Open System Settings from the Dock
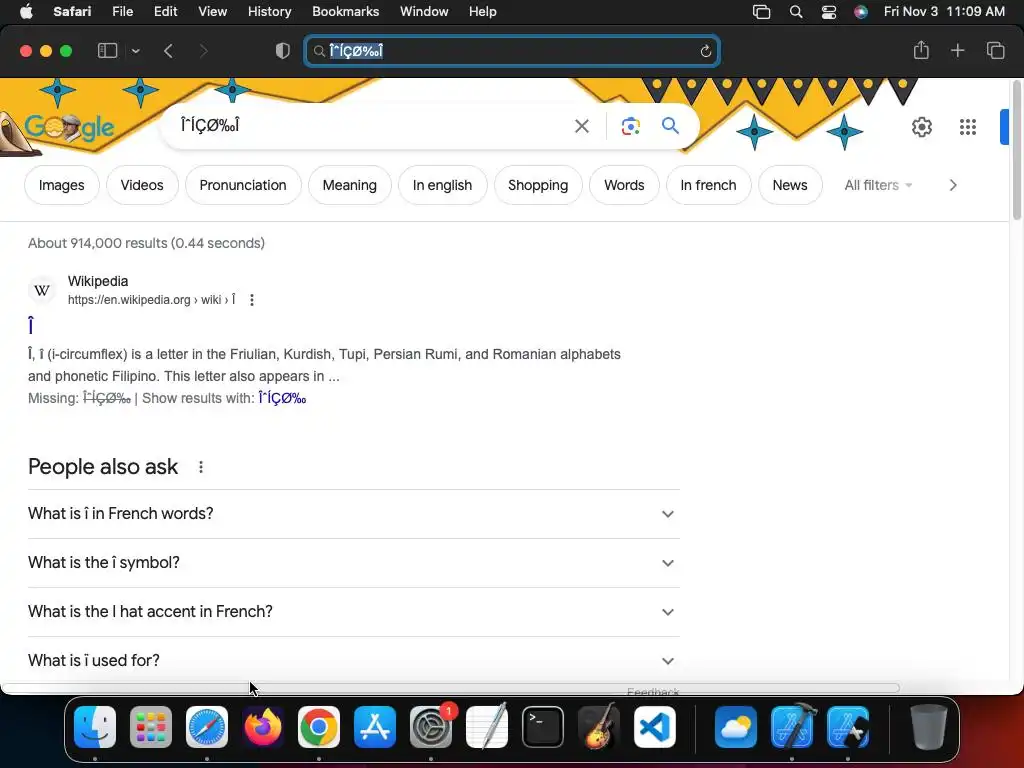 pyautogui.click(x=431, y=727)
